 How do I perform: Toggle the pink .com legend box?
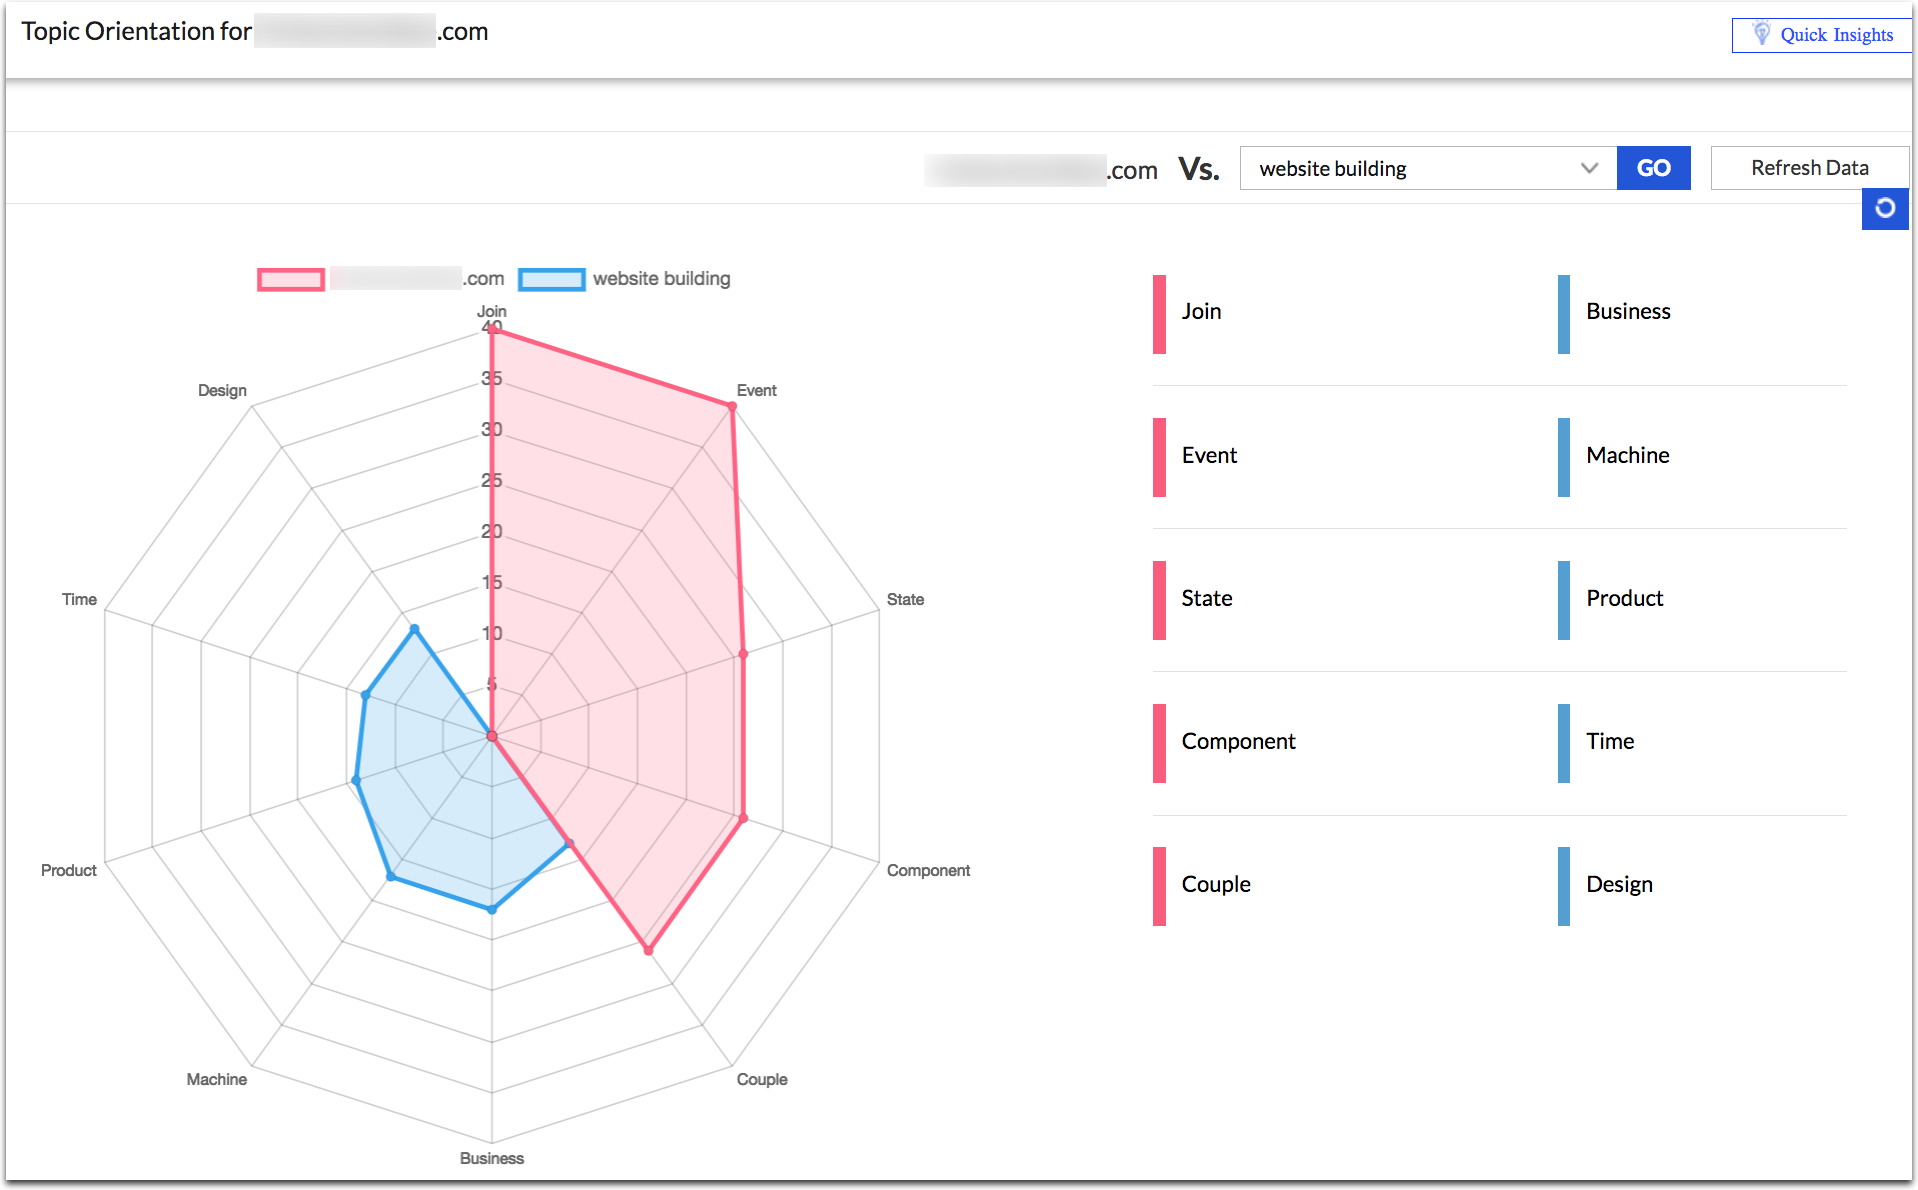[x=291, y=279]
